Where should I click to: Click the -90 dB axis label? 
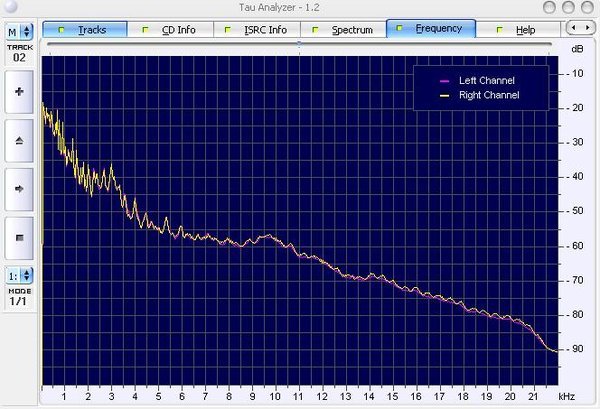[575, 349]
